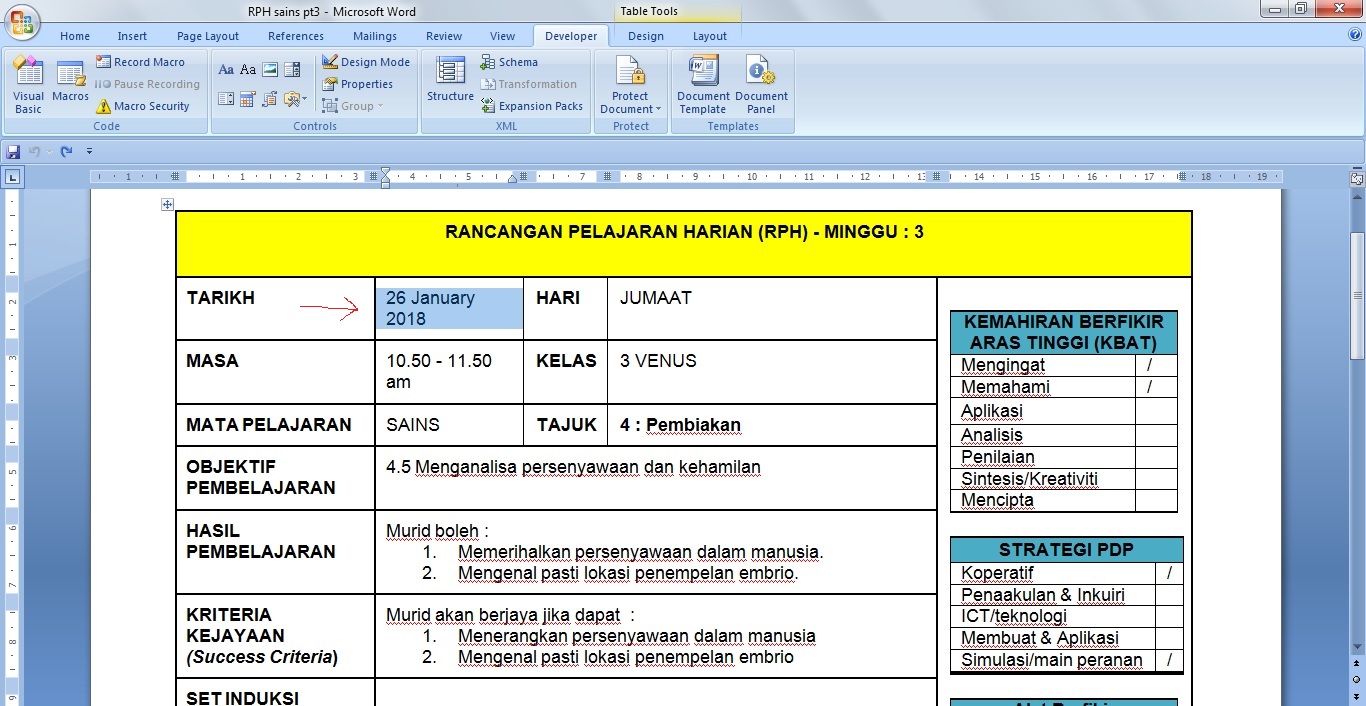Image resolution: width=1366 pixels, height=706 pixels.
Task: Click the Schema icon
Action: (x=511, y=61)
